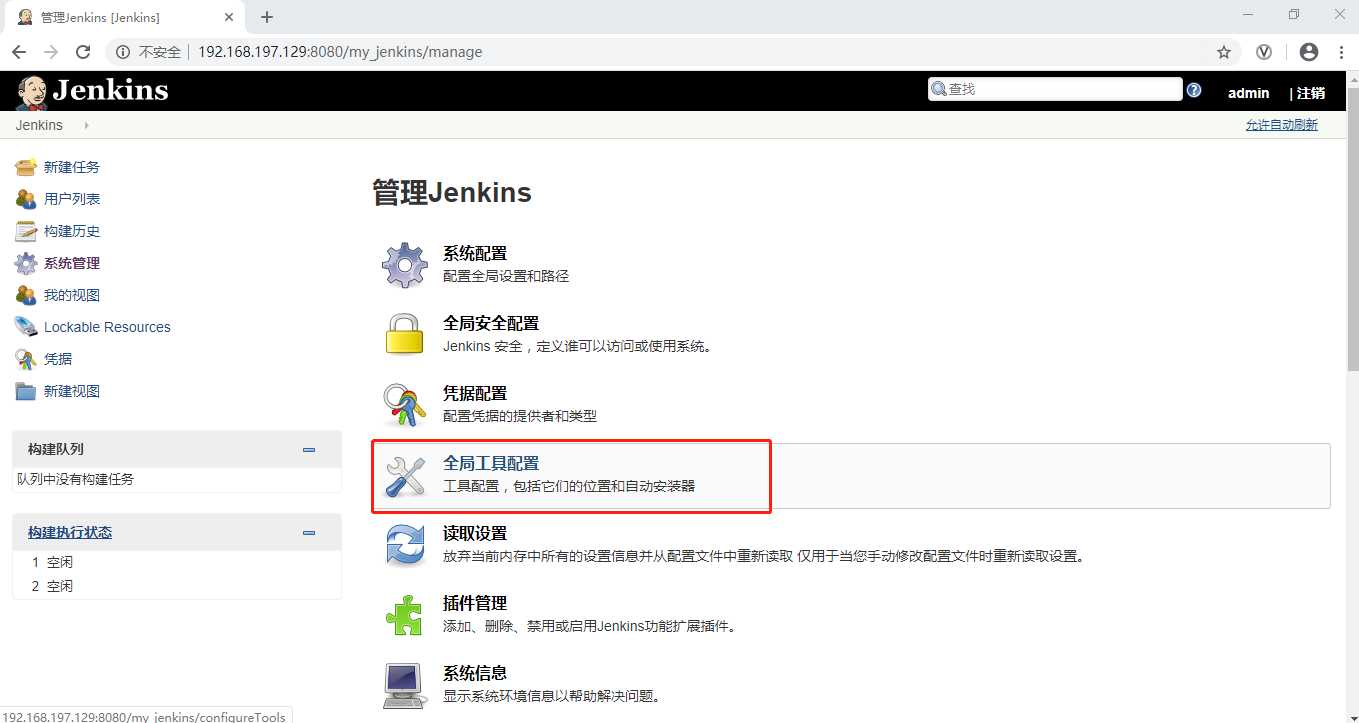Viewport: 1359px width, 723px height.
Task: Click the browser forward arrow
Action: click(51, 52)
